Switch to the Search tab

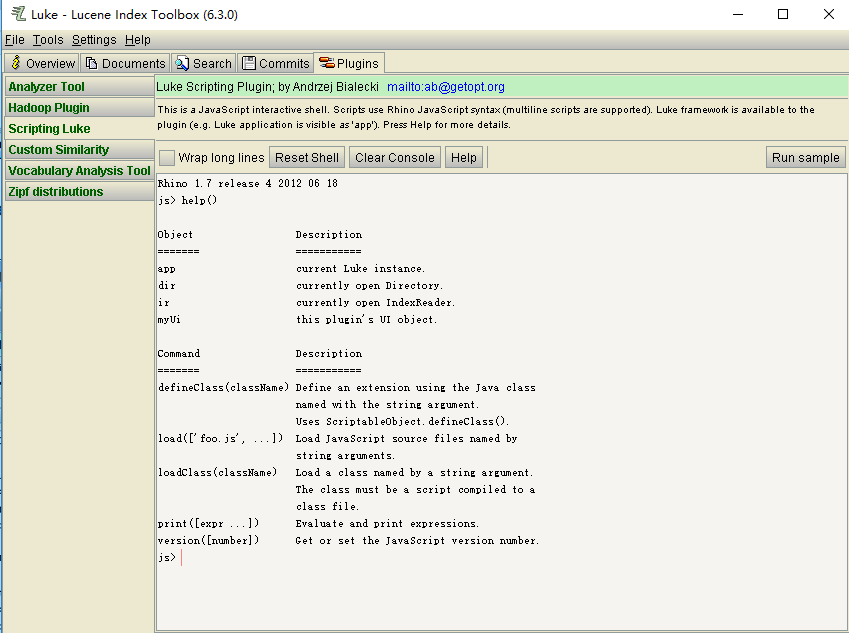[204, 63]
